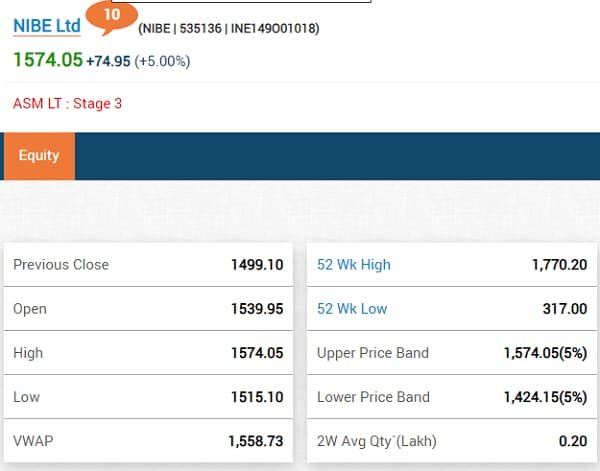This screenshot has height=471, width=600.
Task: Click the Open price value 1539.95
Action: pos(252,309)
